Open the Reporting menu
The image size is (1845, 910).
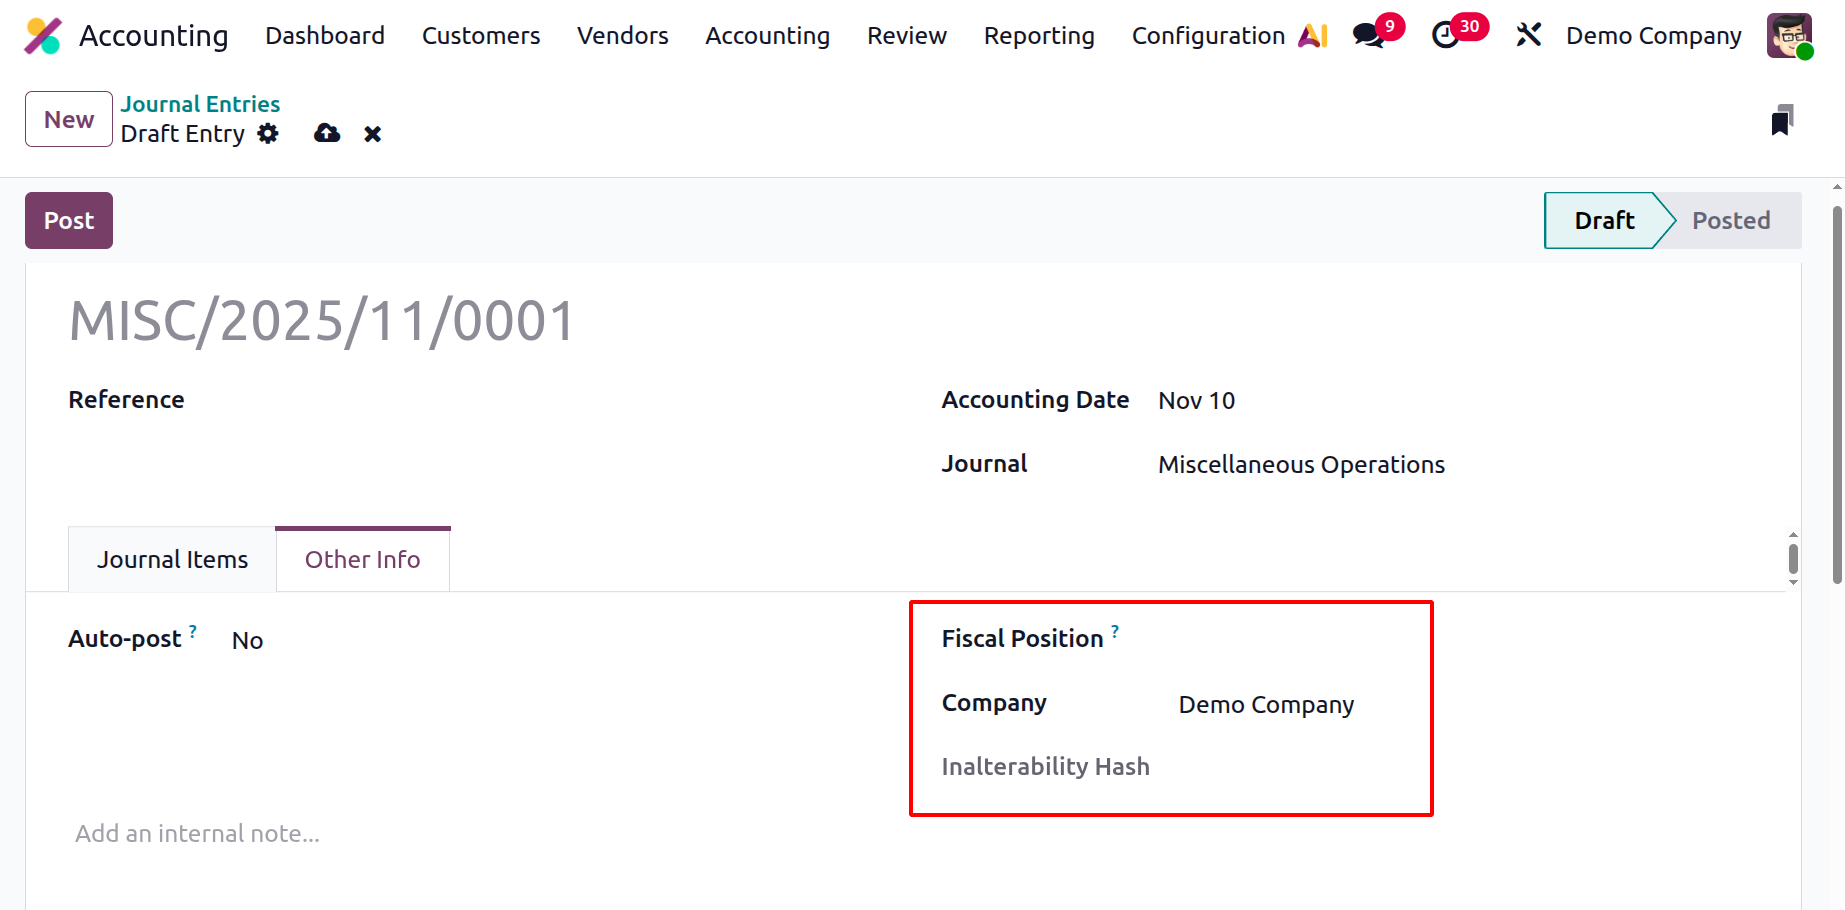click(1039, 36)
